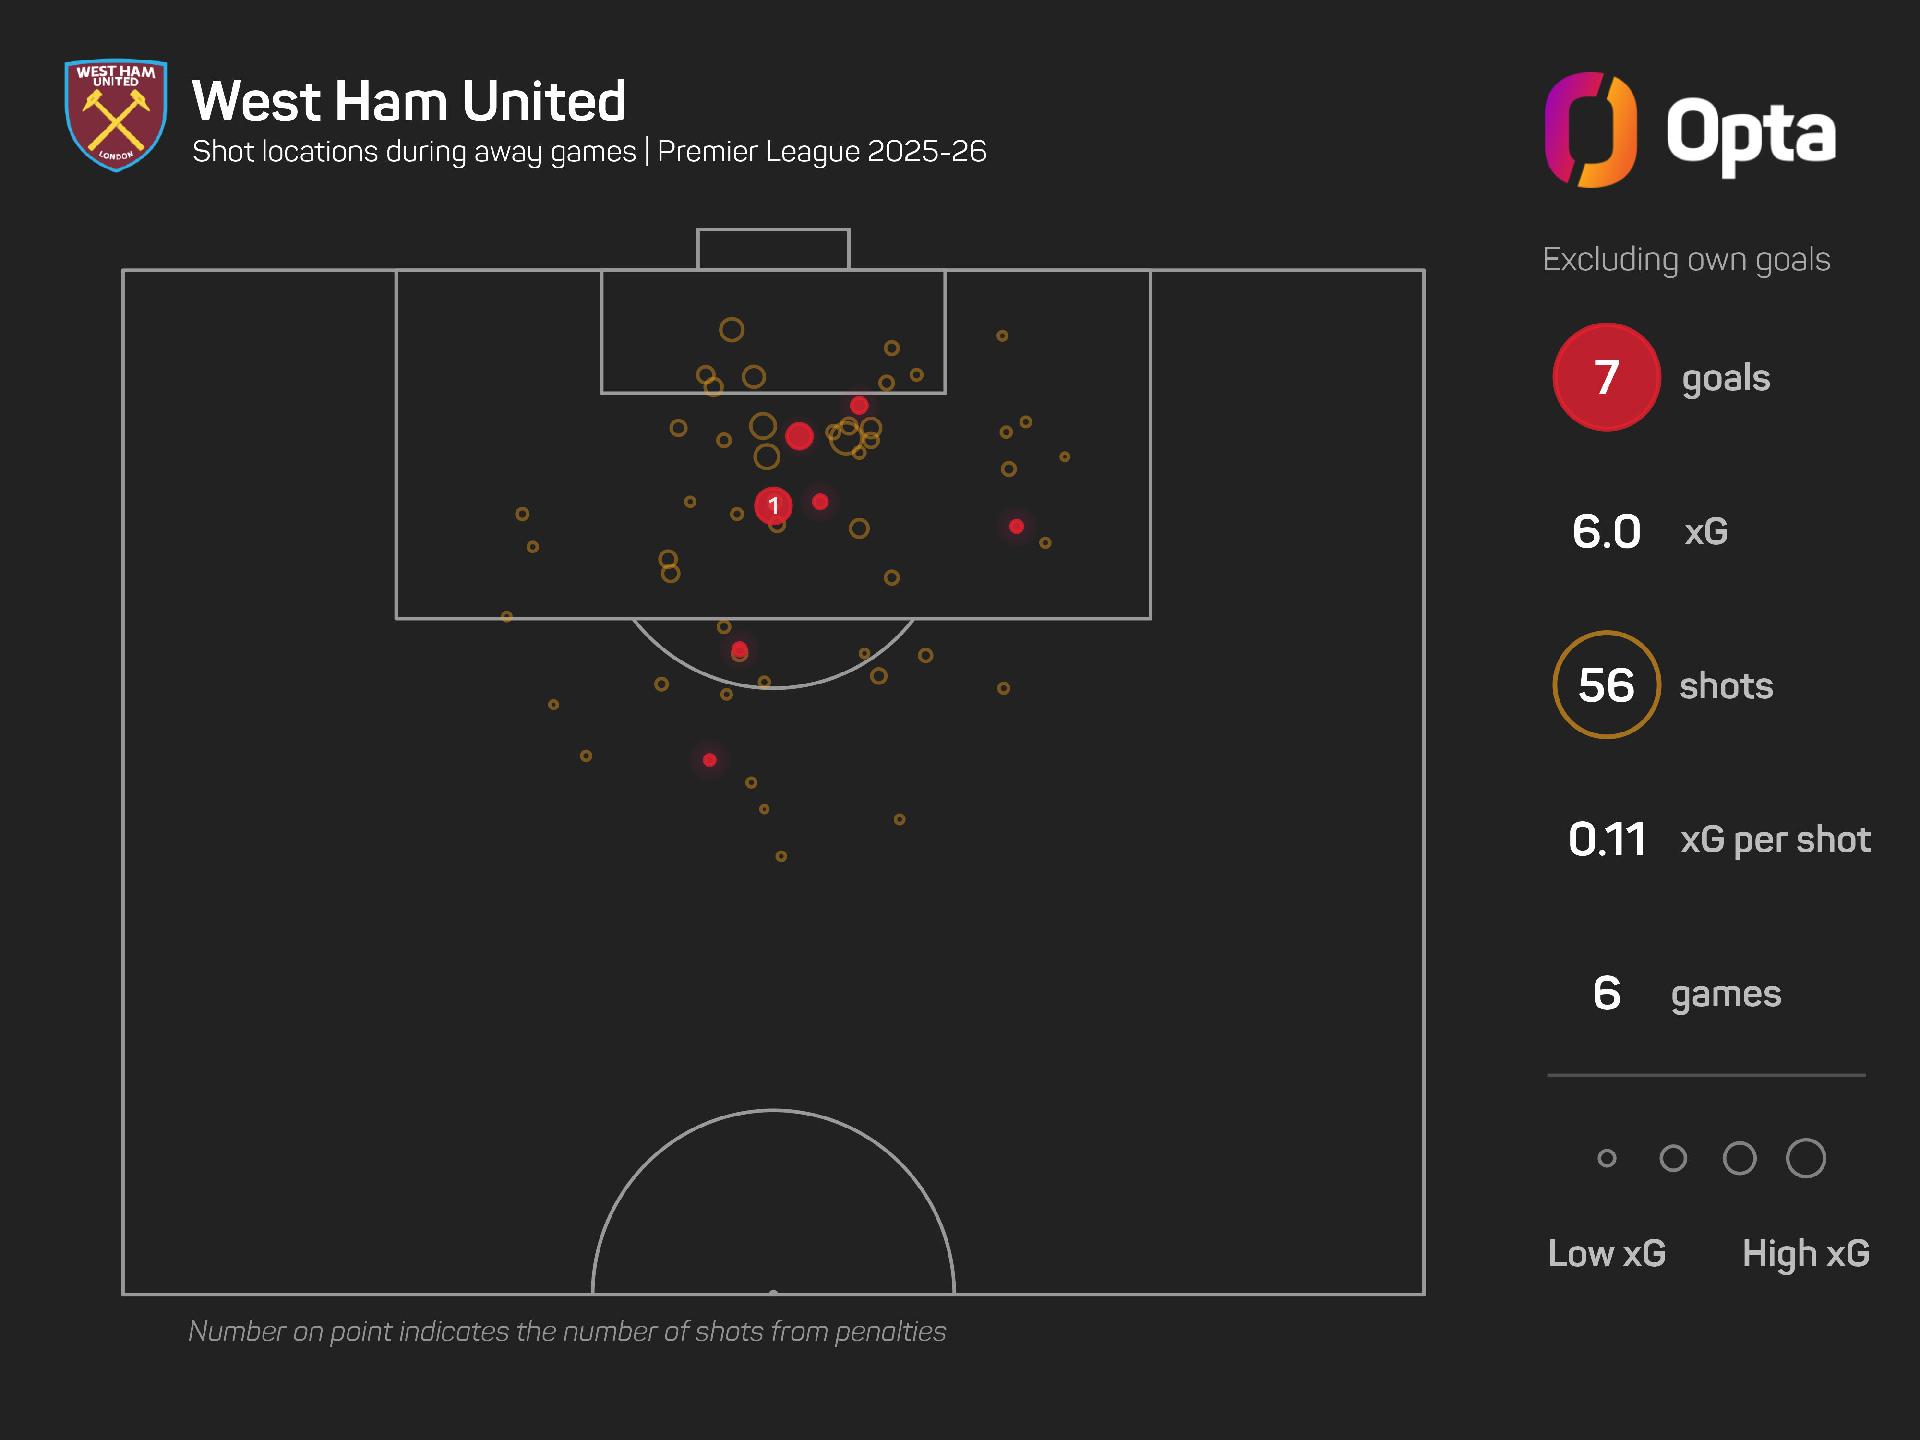Select the largest High xG legend circle
Screen dimensions: 1920x1440
tap(1805, 1158)
